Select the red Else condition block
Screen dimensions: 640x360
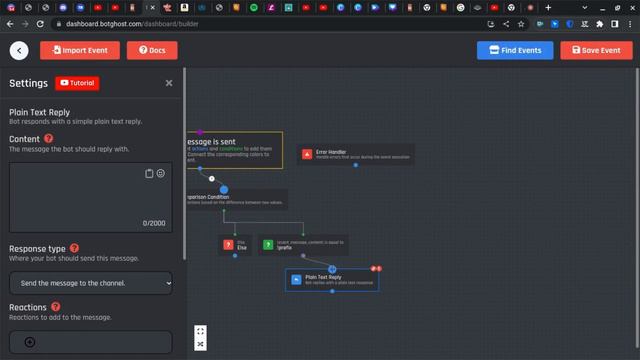235,245
